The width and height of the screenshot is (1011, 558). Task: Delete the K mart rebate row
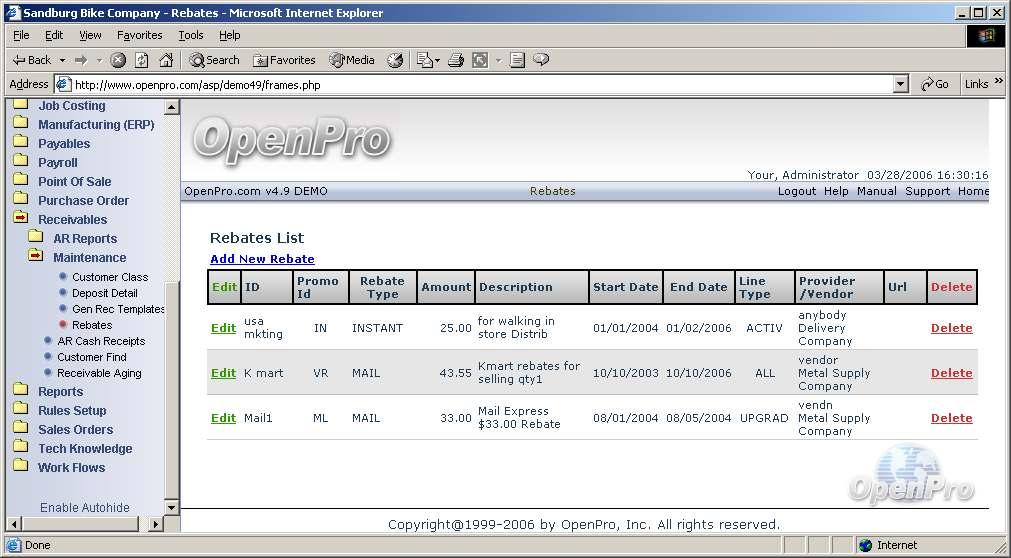(951, 373)
